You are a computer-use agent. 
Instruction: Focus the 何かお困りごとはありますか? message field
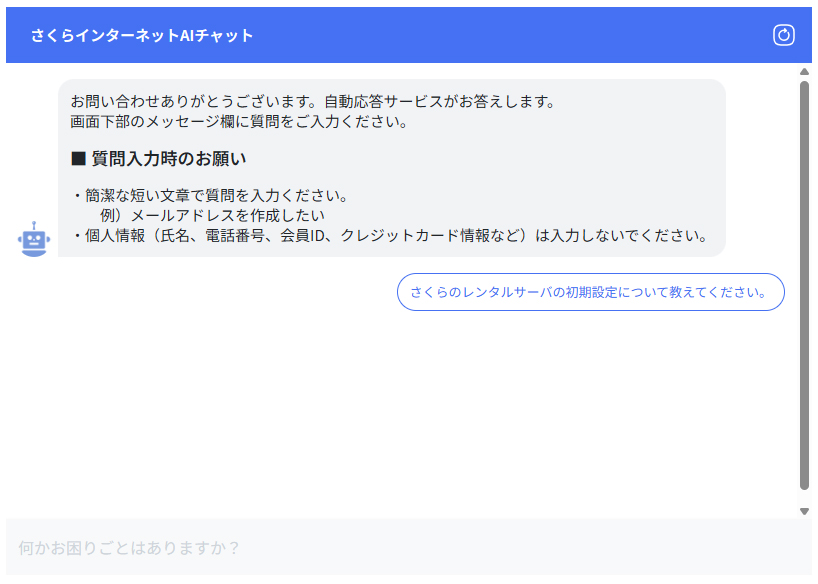click(409, 547)
